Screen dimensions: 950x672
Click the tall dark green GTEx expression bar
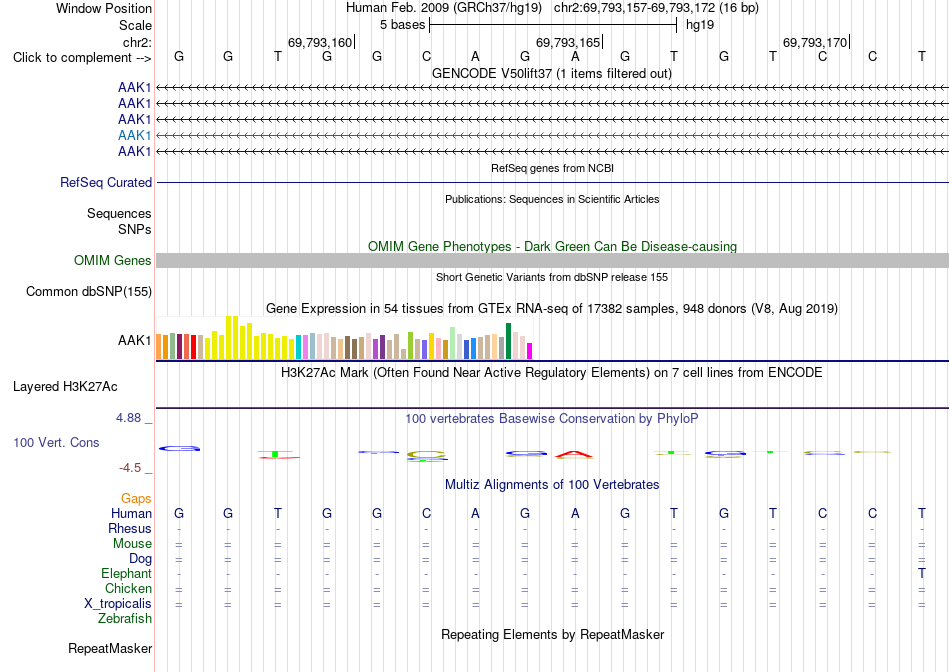pos(509,341)
